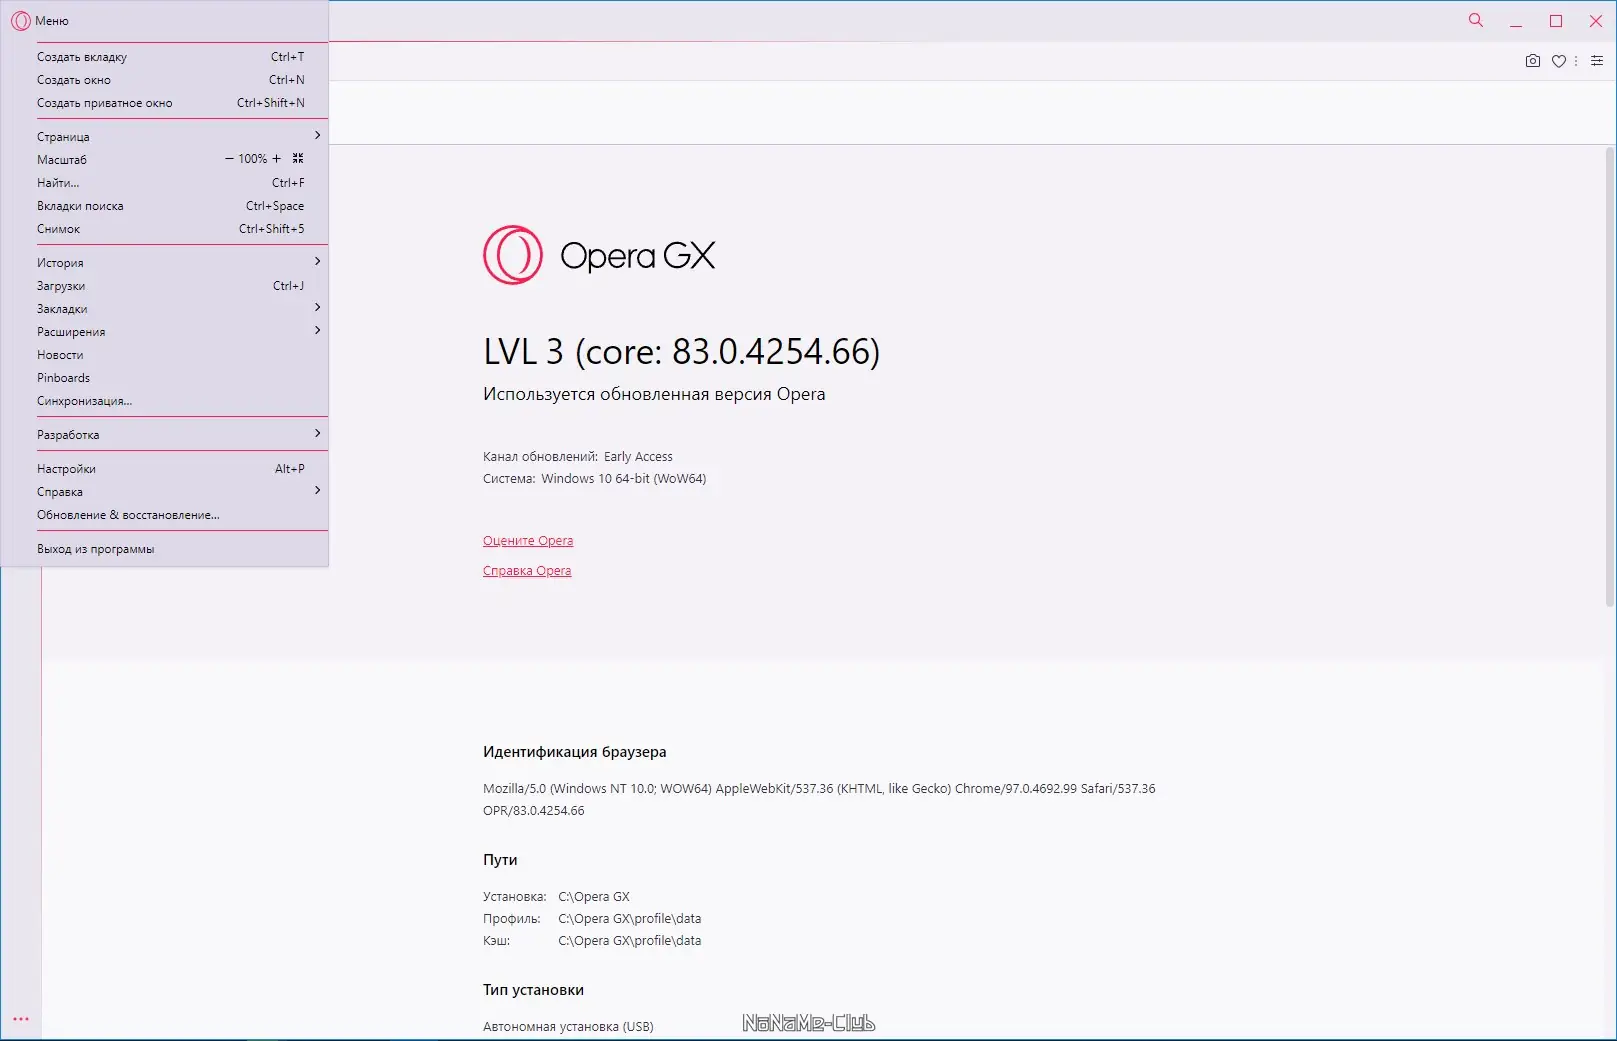Image resolution: width=1617 pixels, height=1041 pixels.
Task: Click the three-dot sidebar setup icon
Action: pyautogui.click(x=21, y=1019)
